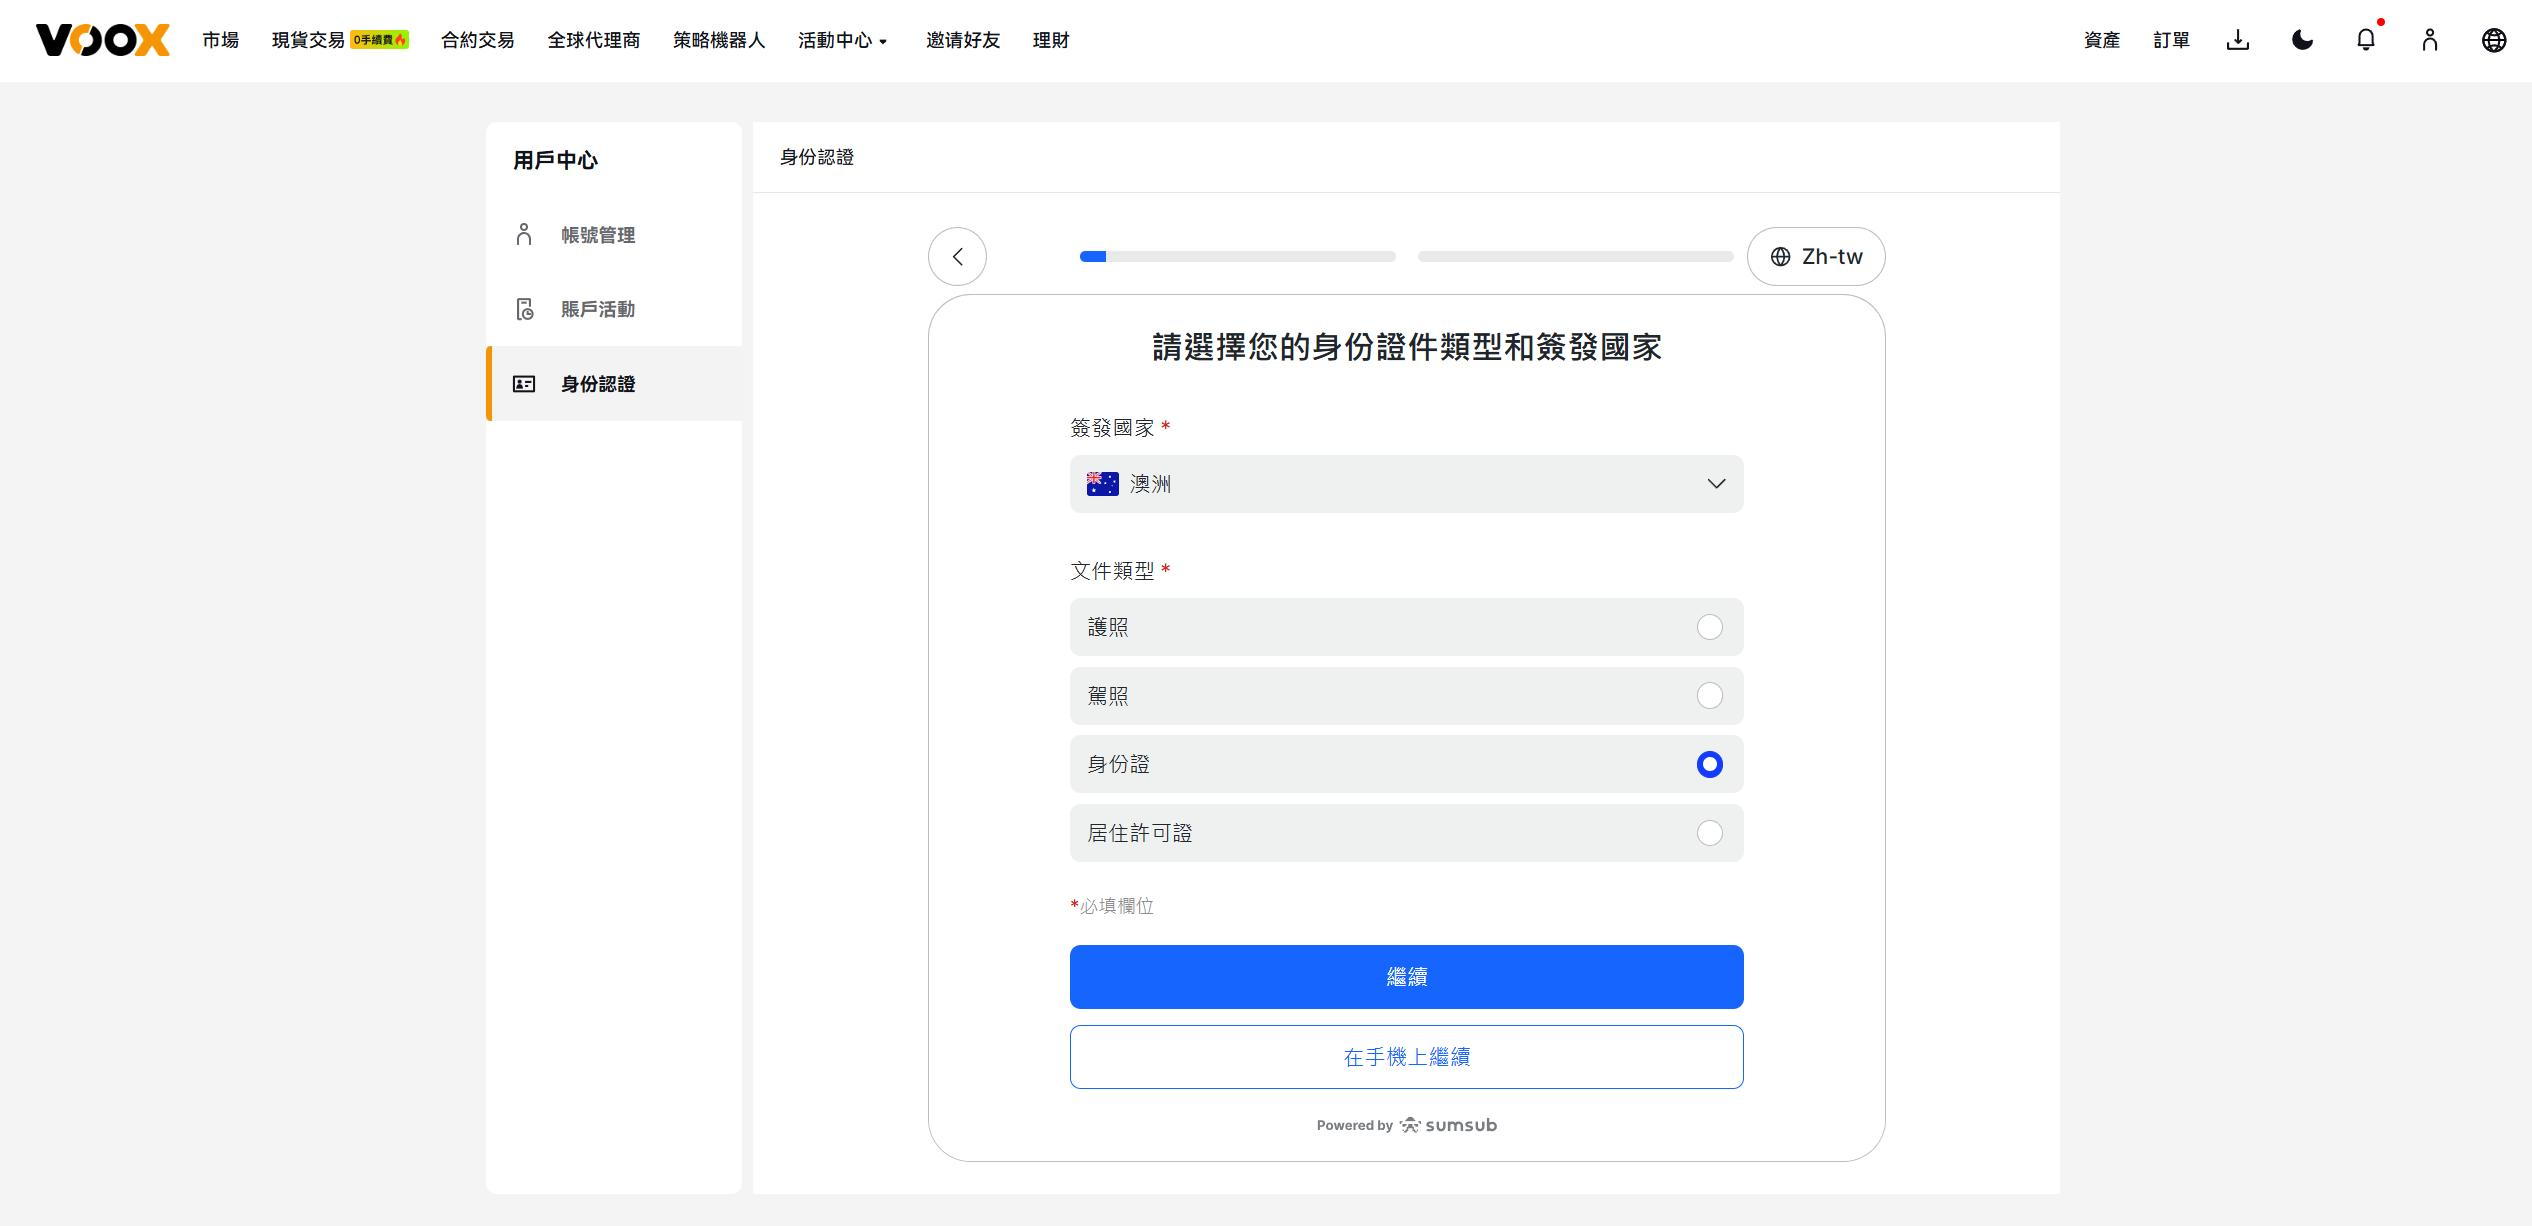The height and width of the screenshot is (1226, 2532).
Task: Click the blue 繼續 button
Action: [1406, 977]
